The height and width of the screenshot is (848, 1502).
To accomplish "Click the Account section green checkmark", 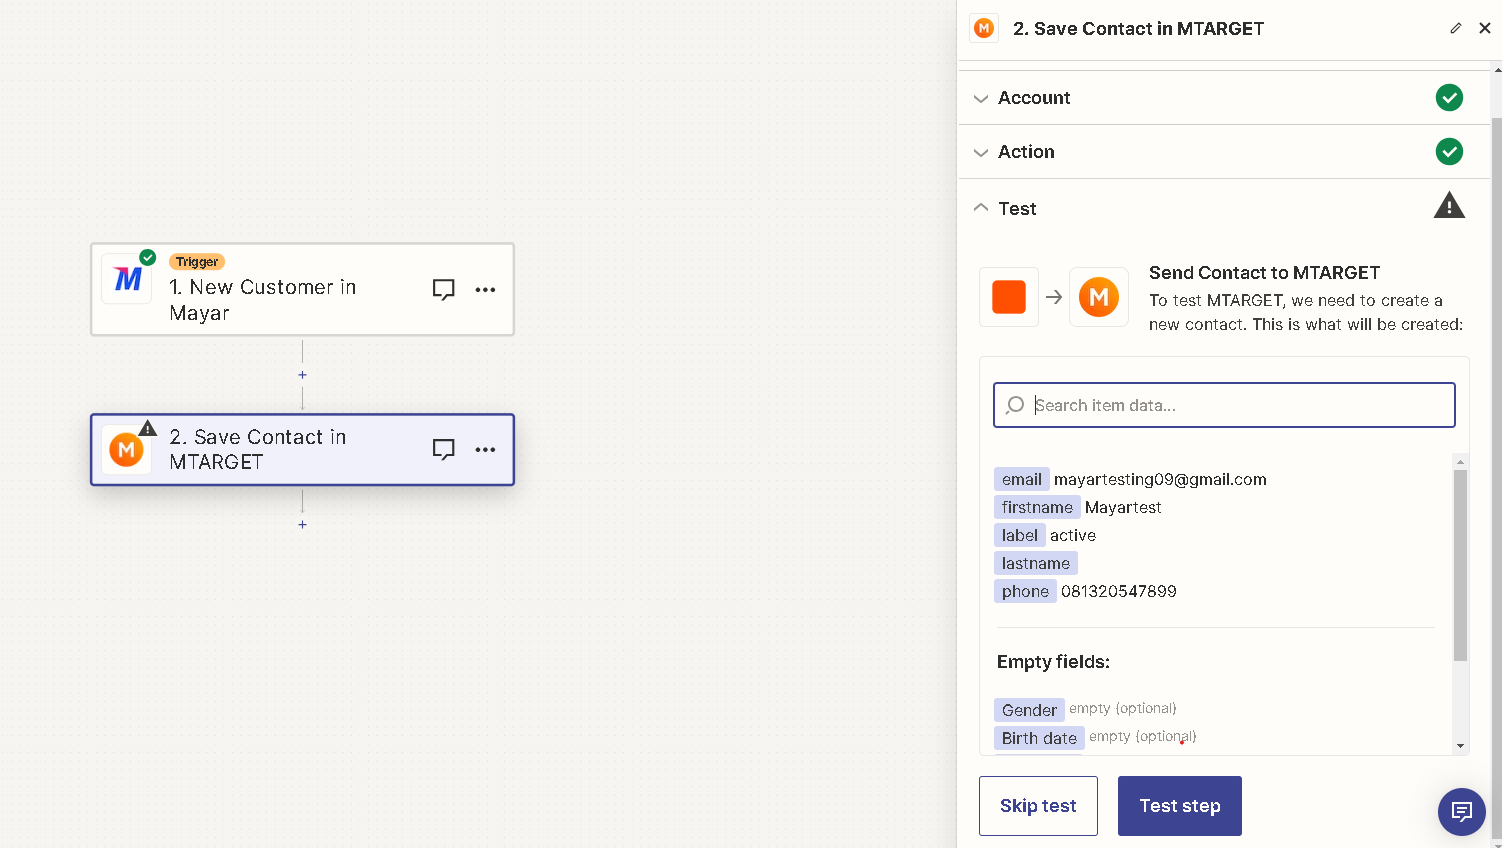I will [1449, 97].
